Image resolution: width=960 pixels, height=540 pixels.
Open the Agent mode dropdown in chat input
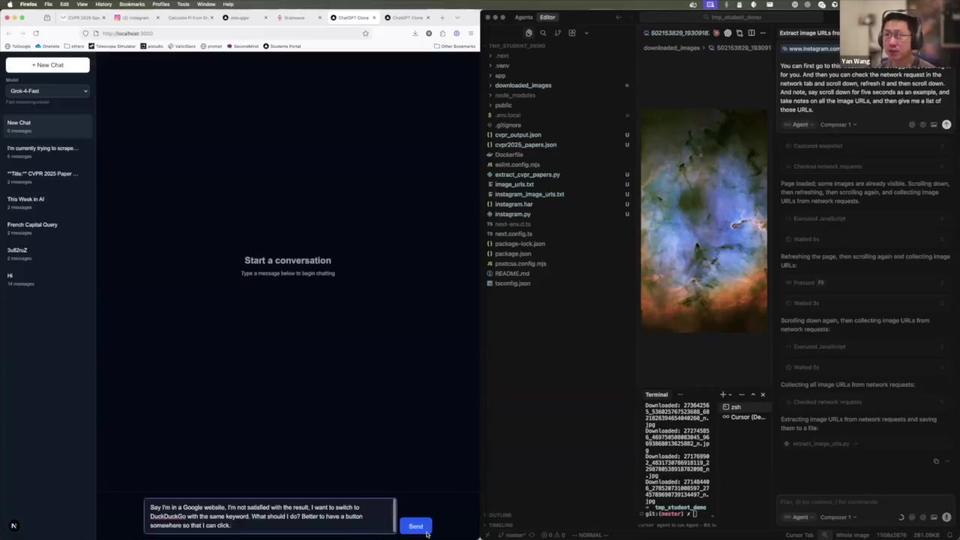coord(798,517)
